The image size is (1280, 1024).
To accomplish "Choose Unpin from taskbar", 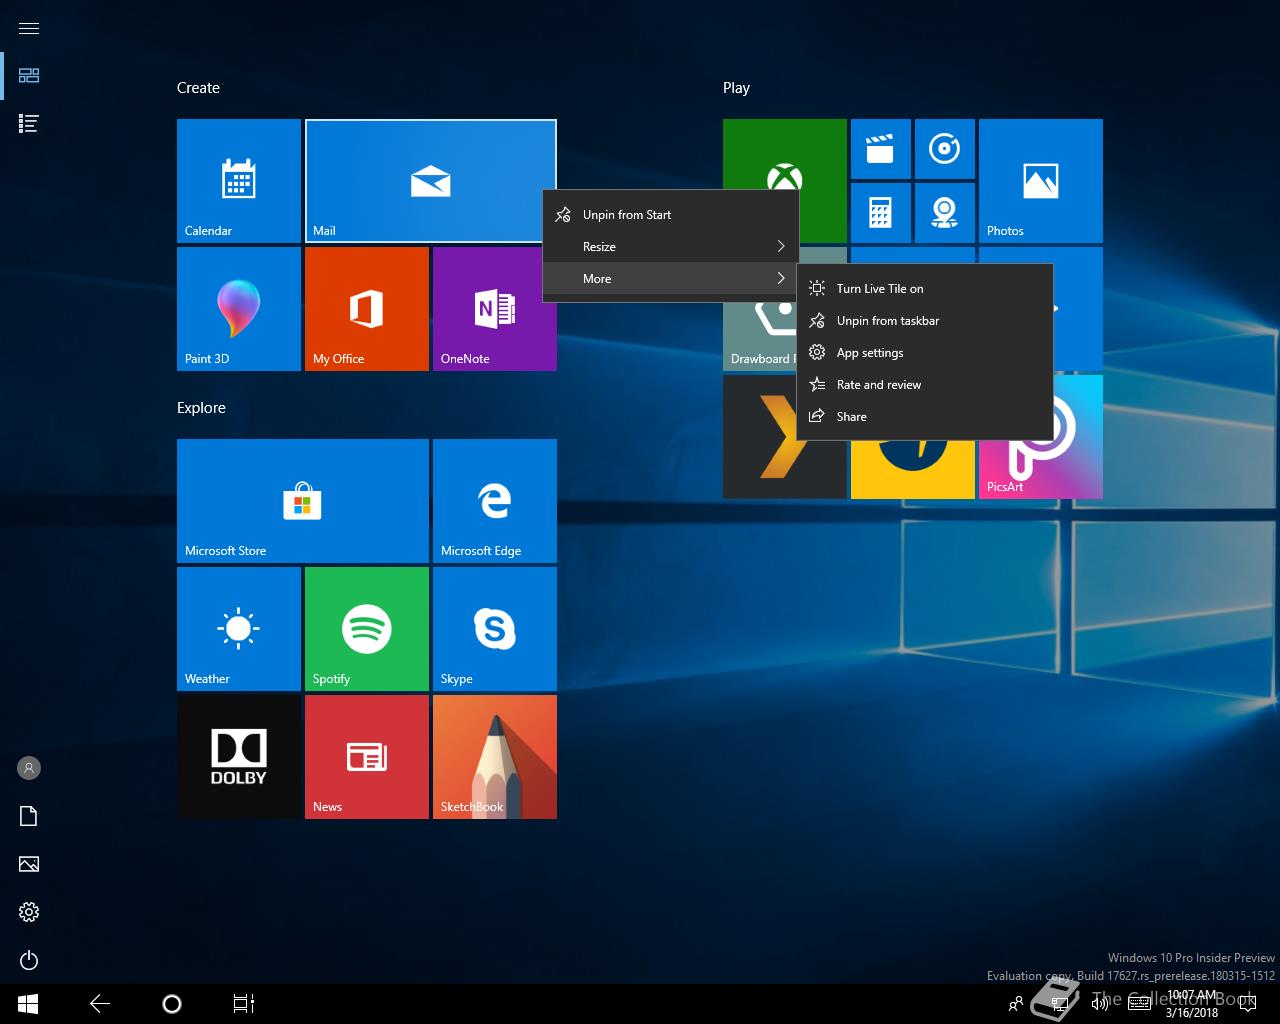I will (x=925, y=321).
